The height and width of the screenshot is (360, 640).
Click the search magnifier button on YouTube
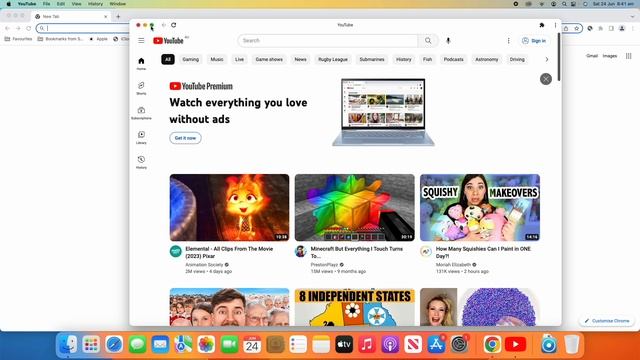(428, 41)
